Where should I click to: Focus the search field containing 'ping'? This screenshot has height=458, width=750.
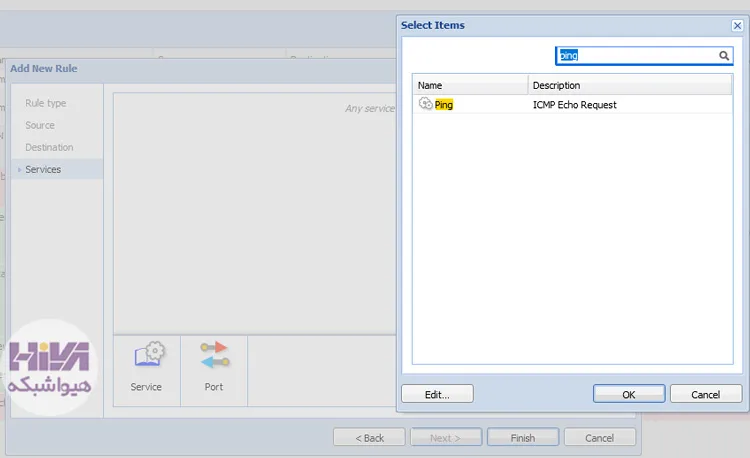644,55
